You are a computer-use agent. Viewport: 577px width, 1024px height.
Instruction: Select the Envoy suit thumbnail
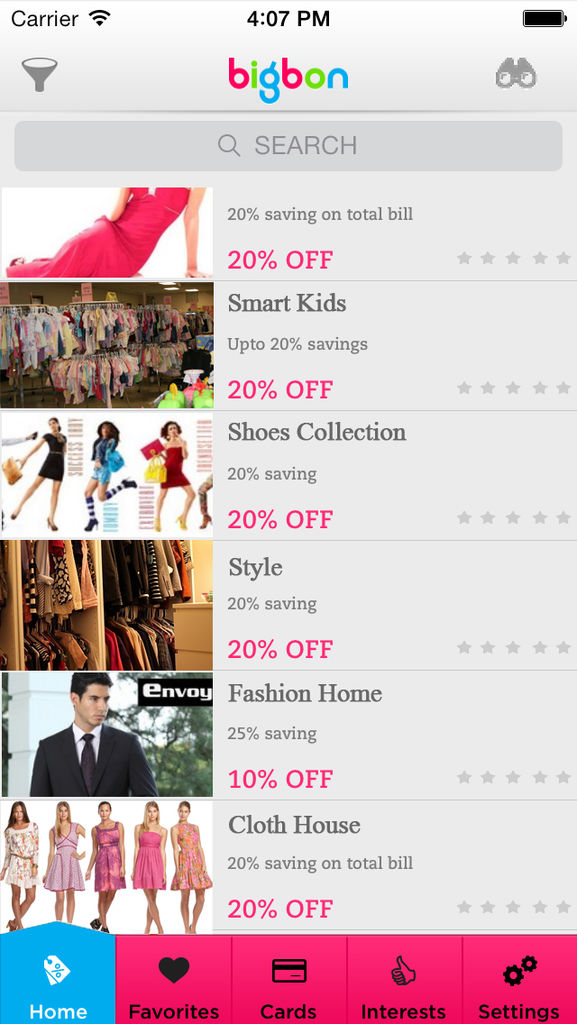point(107,735)
